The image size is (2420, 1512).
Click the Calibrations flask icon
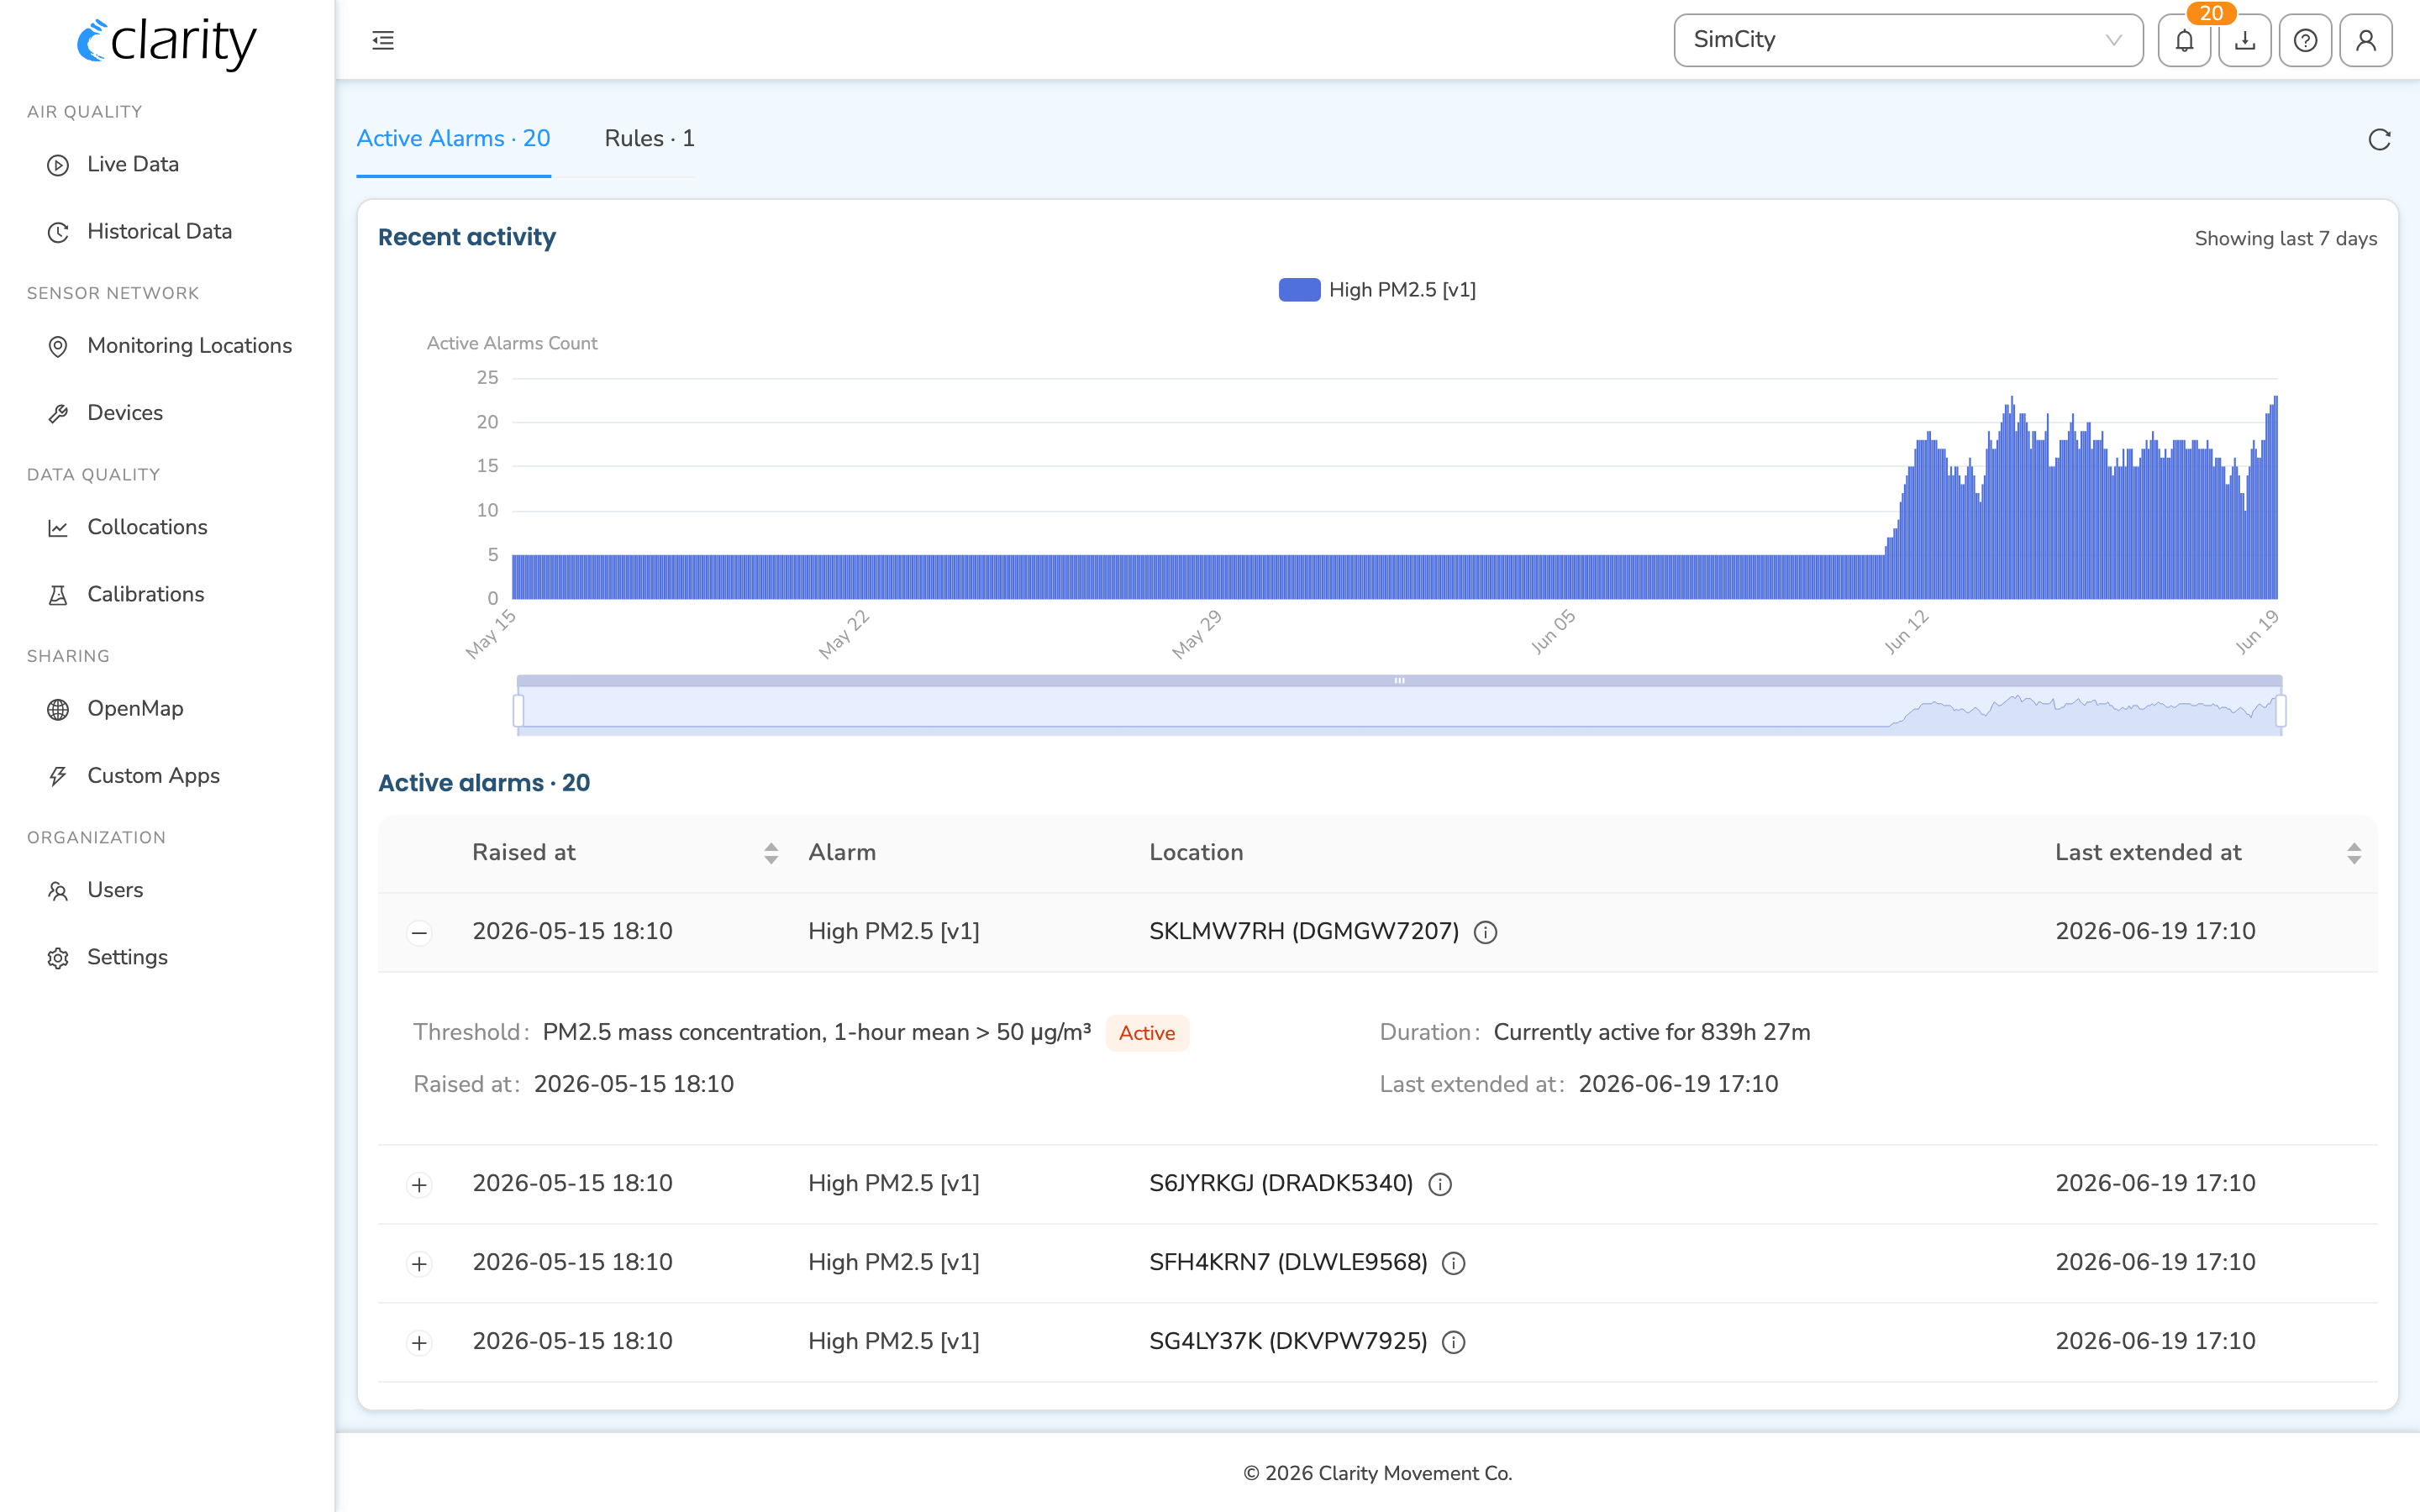pos(58,595)
